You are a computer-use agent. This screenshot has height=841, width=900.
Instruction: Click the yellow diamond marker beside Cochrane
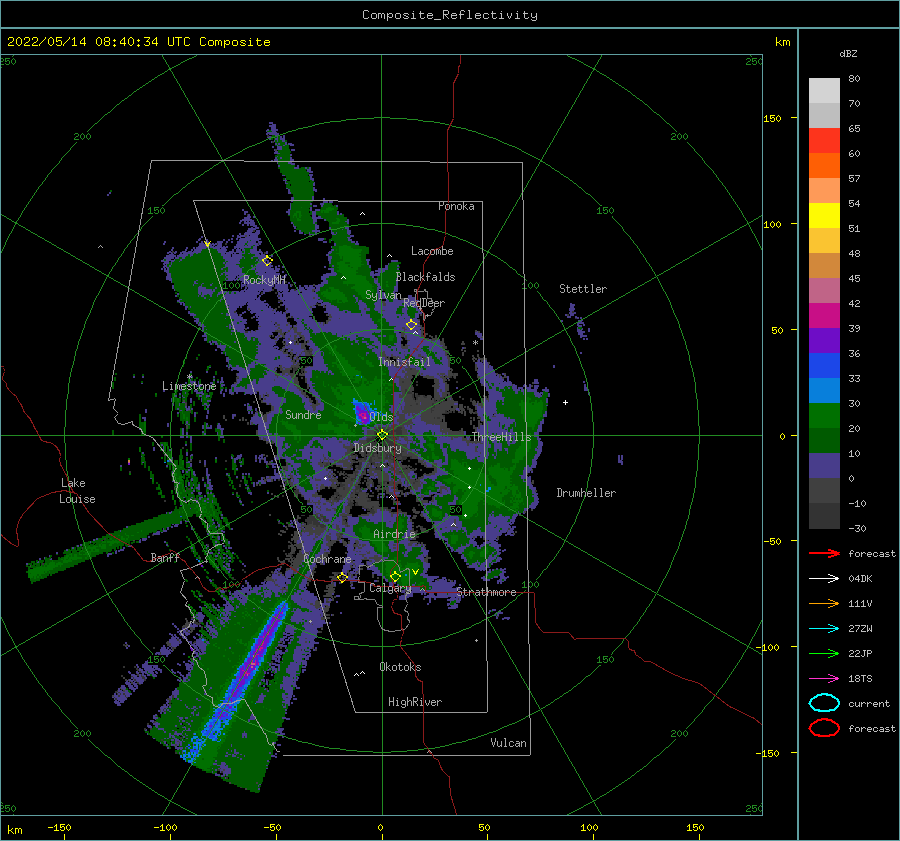(342, 578)
